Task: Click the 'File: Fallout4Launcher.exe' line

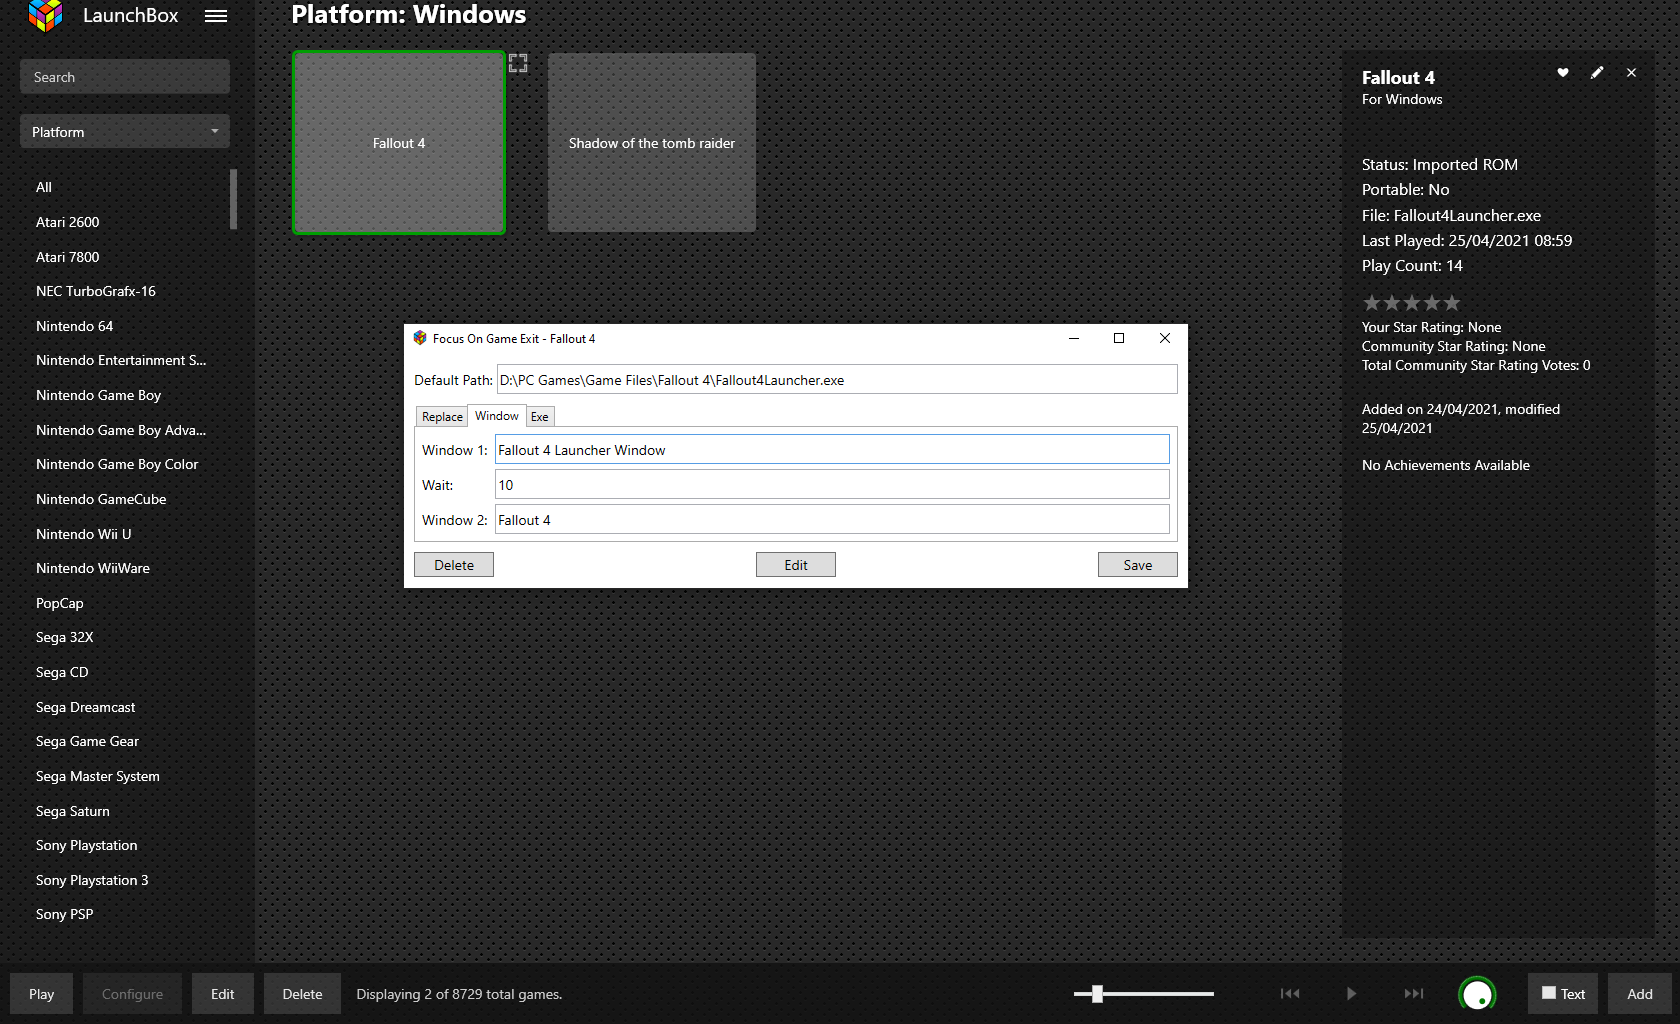Action: [1451, 215]
